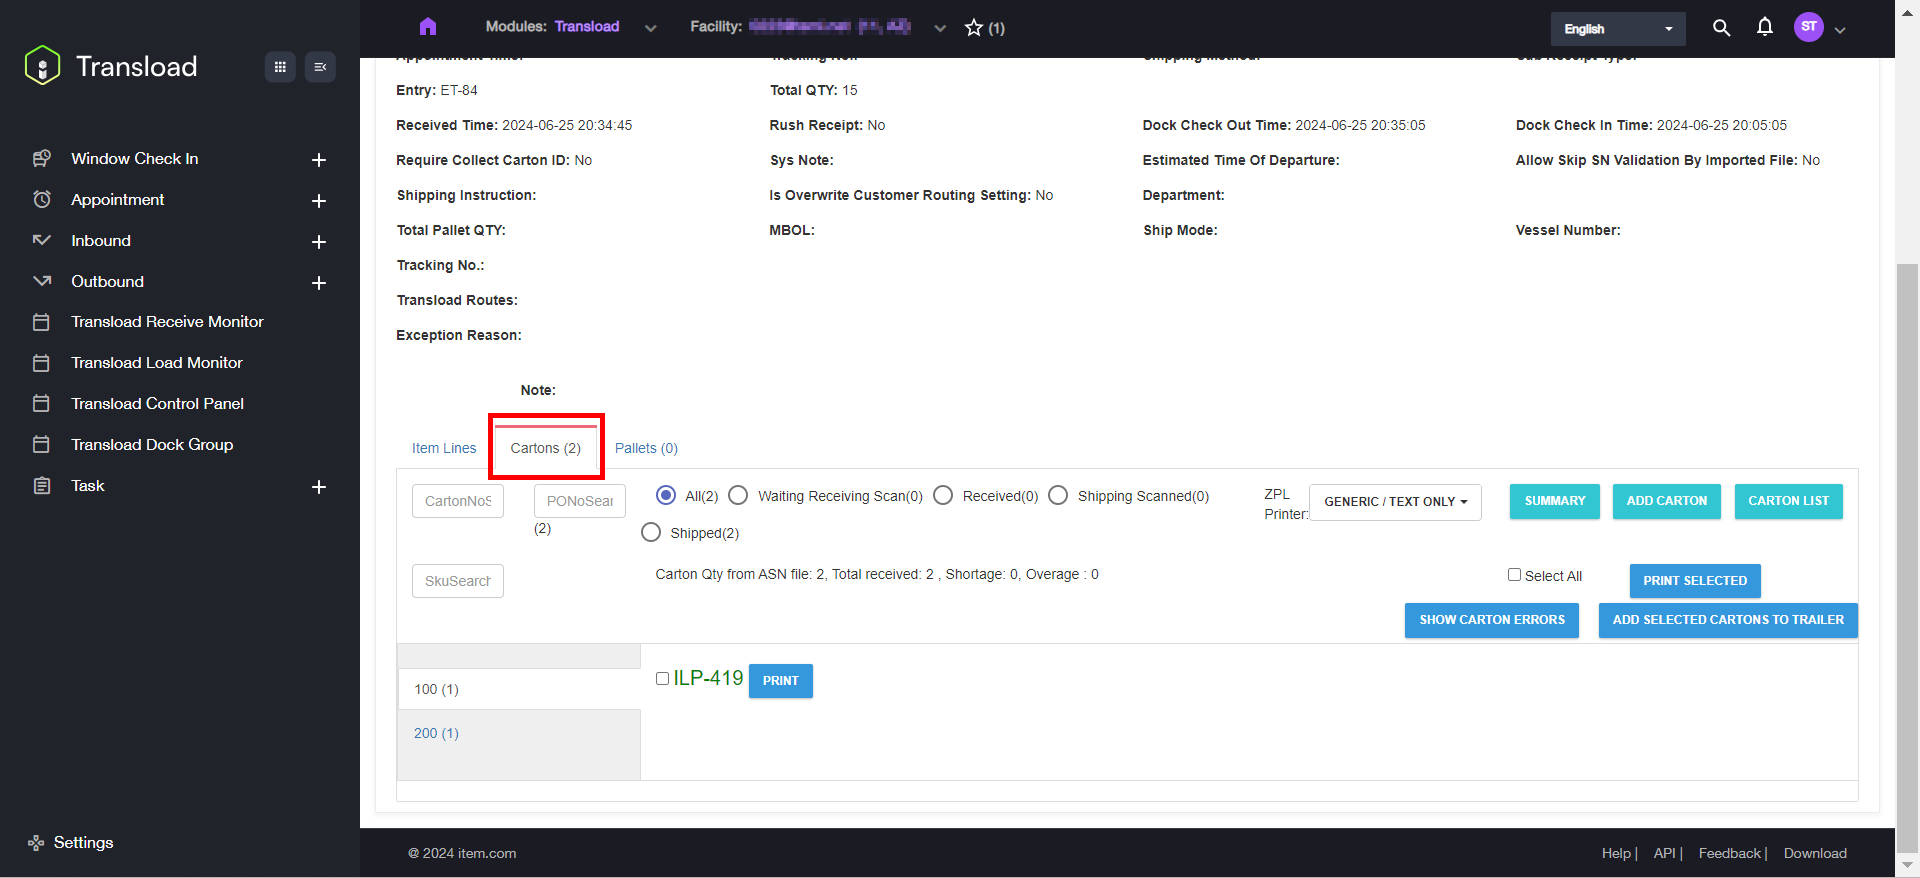
Task: Switch to the Item Lines tab
Action: [444, 448]
